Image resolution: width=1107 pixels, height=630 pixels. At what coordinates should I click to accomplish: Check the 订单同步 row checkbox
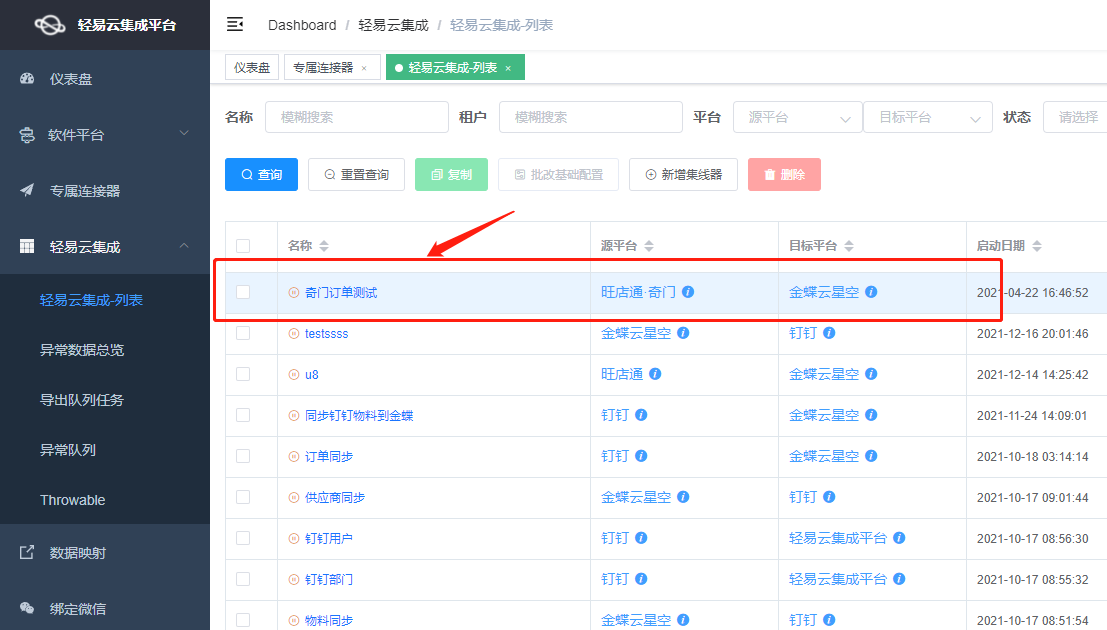click(x=243, y=456)
